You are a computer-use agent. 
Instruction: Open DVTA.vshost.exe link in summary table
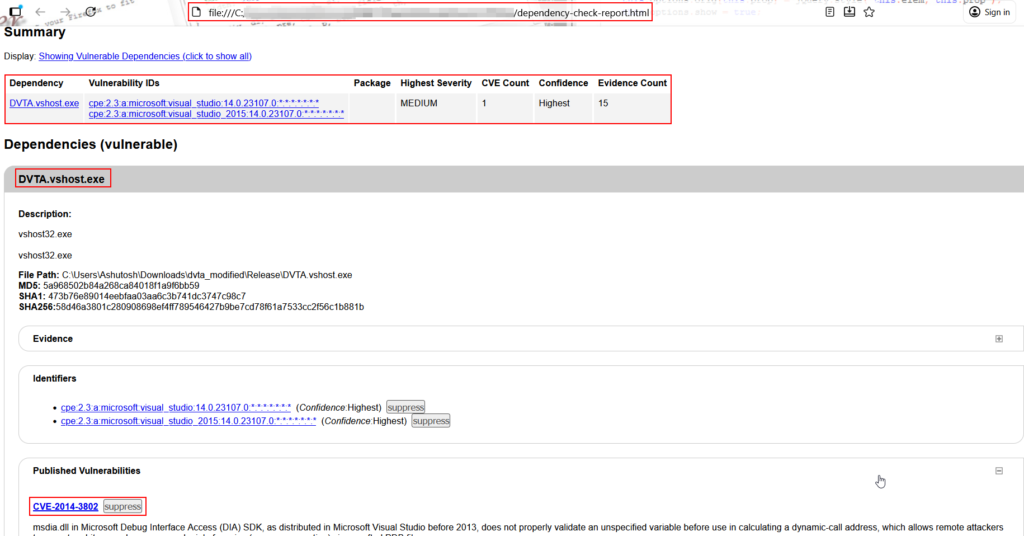[x=44, y=103]
